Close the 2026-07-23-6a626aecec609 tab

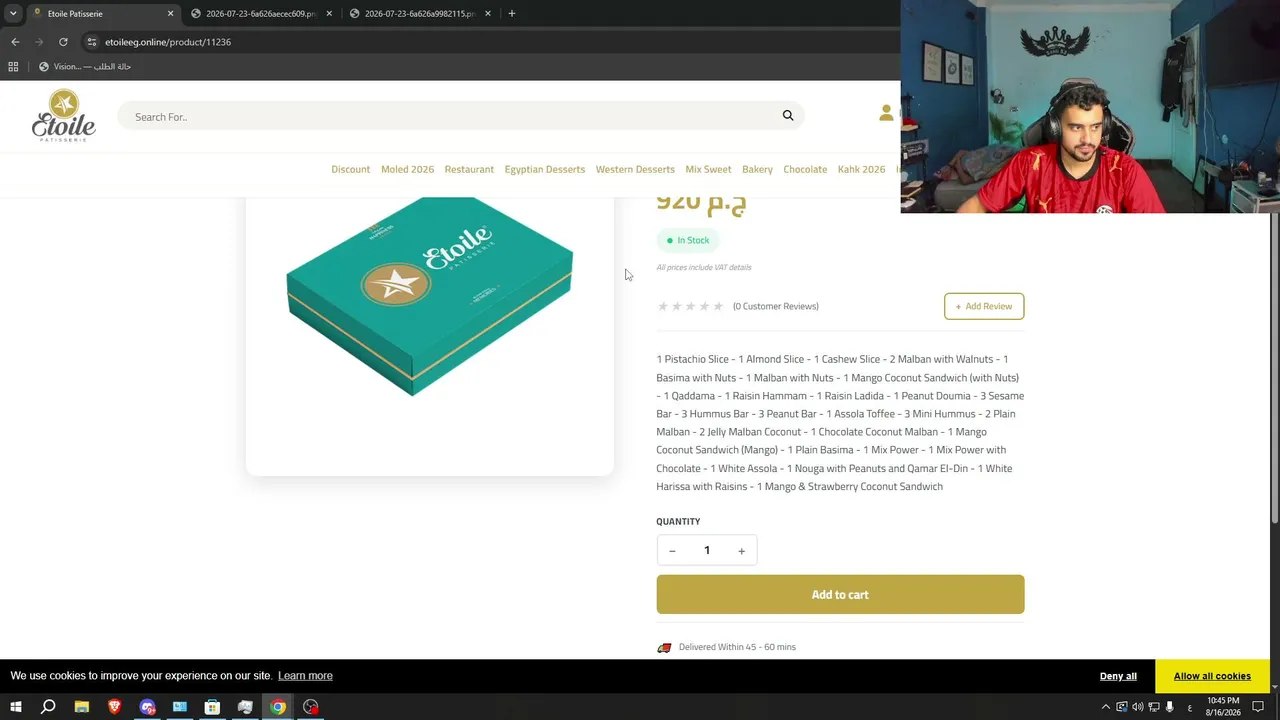pyautogui.click(x=329, y=14)
